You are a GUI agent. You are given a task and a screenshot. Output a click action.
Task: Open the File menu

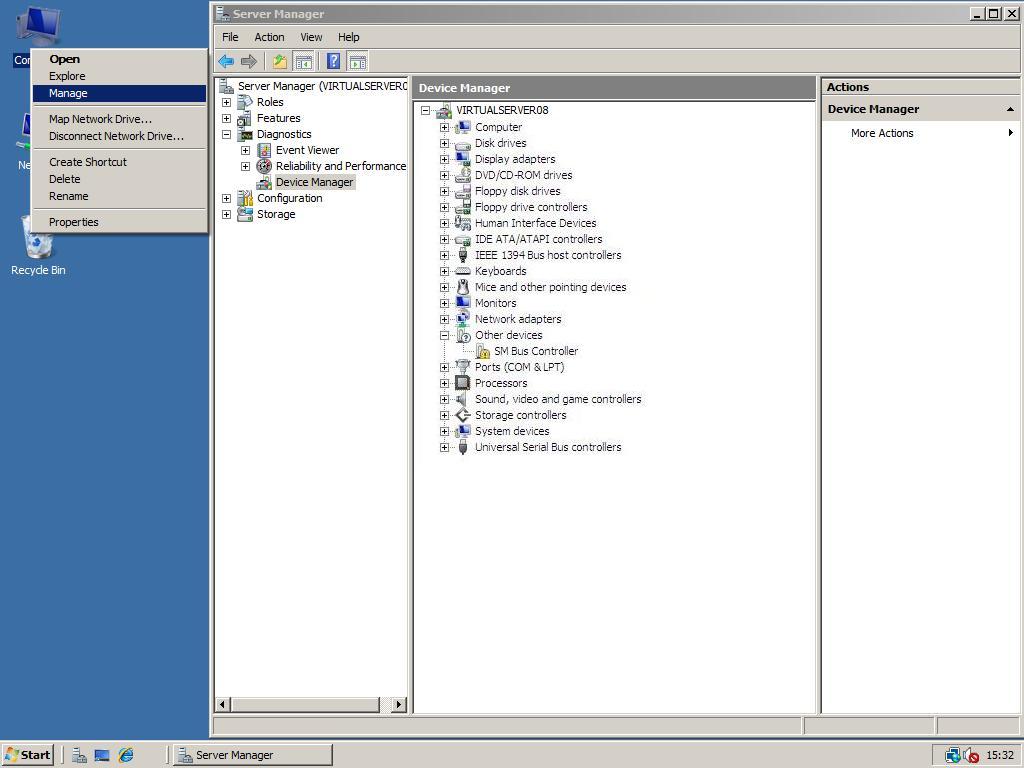pyautogui.click(x=230, y=37)
